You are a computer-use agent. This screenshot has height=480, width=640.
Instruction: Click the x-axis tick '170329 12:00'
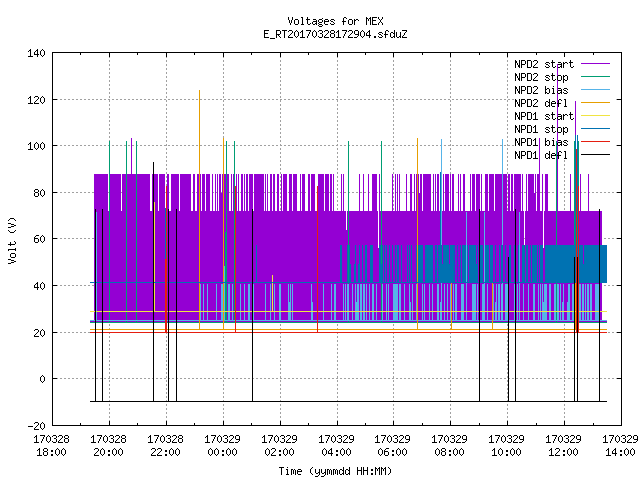(564, 446)
